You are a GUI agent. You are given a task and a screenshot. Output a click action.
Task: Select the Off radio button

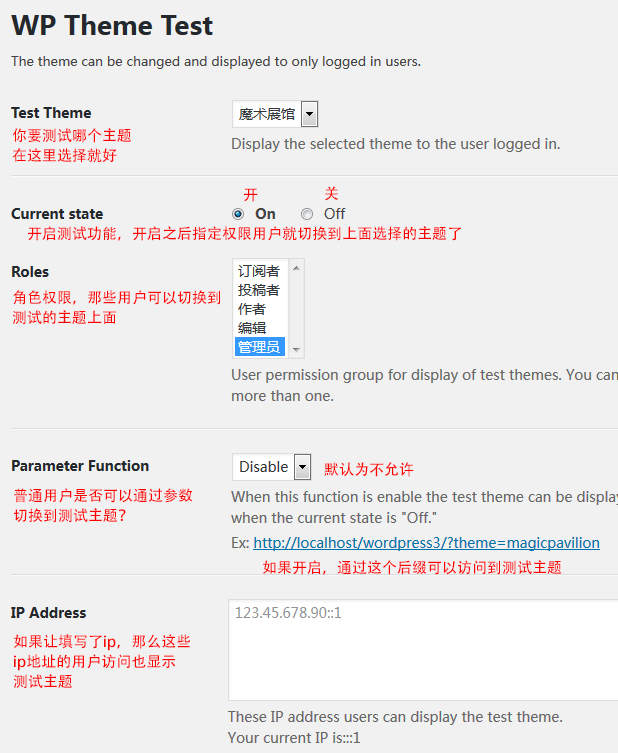click(x=307, y=214)
